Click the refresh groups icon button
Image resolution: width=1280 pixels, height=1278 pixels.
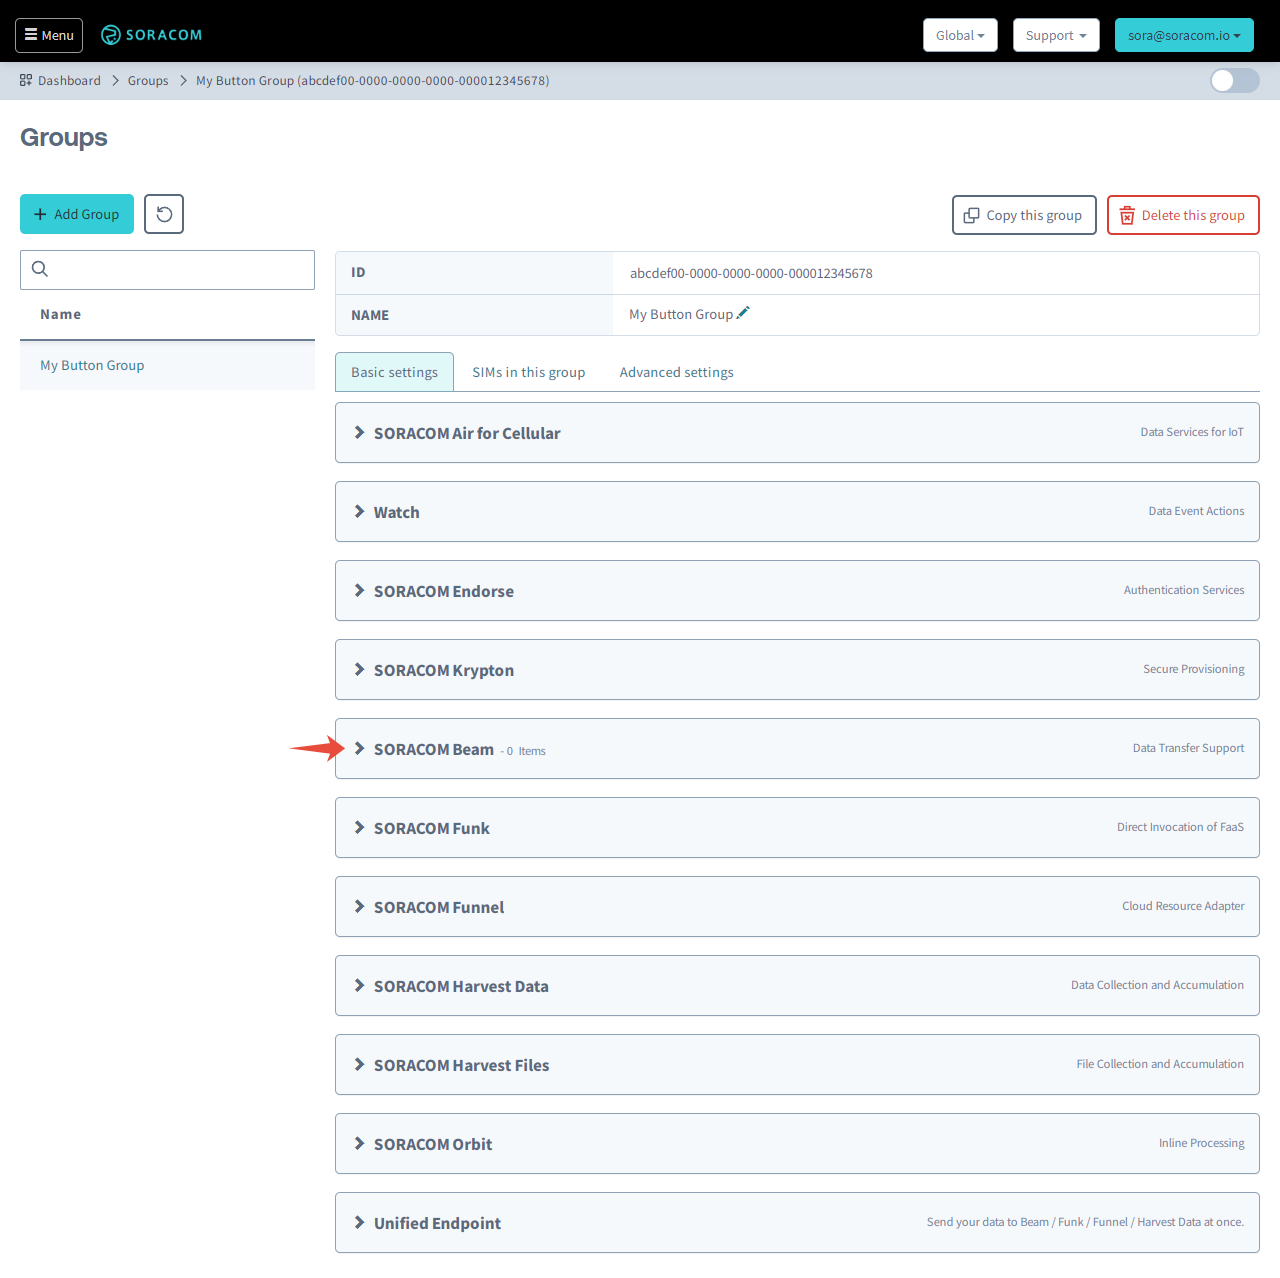[x=164, y=214]
